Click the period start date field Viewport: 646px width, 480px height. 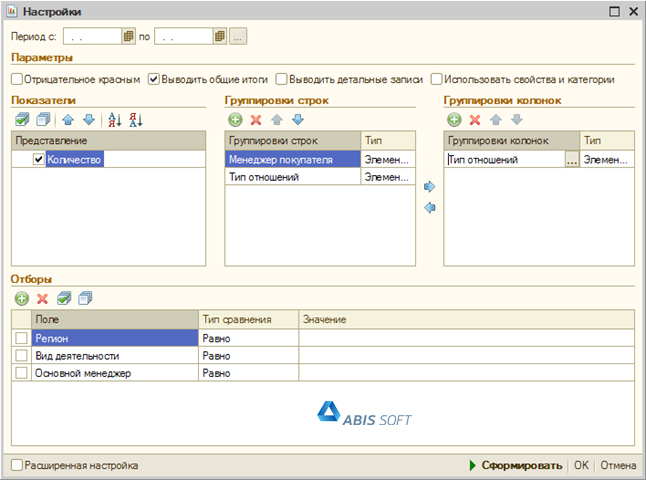[x=92, y=36]
